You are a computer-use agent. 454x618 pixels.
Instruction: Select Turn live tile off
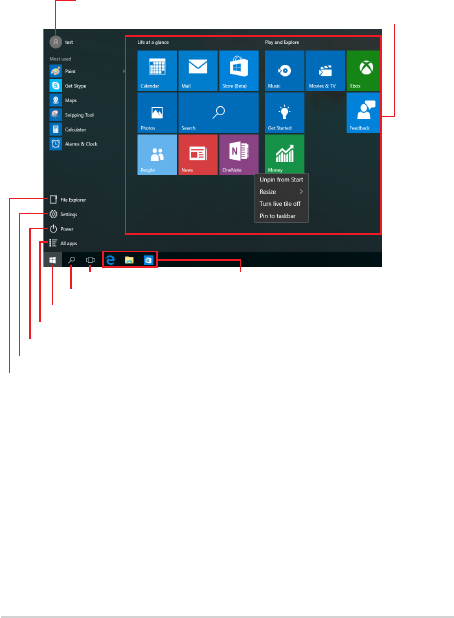pyautogui.click(x=280, y=204)
